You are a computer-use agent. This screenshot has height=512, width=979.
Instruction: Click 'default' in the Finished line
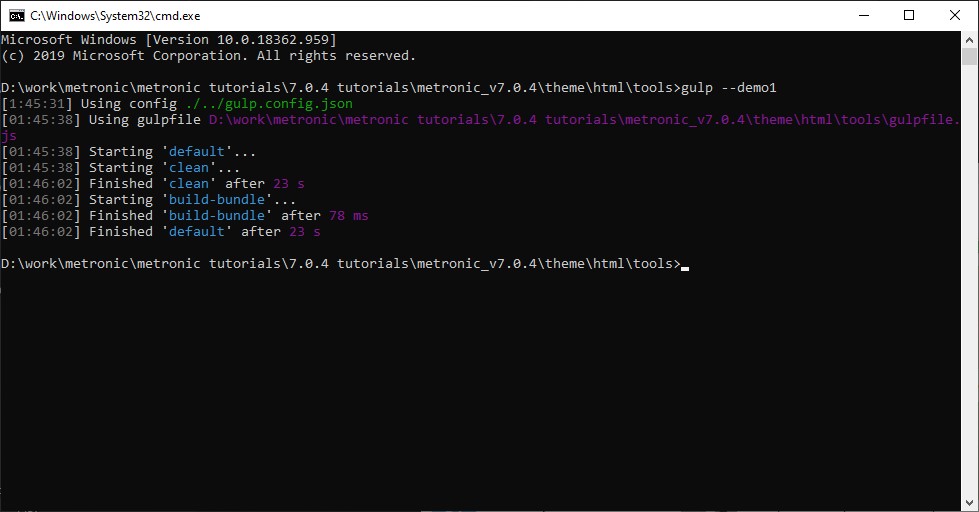click(x=197, y=232)
